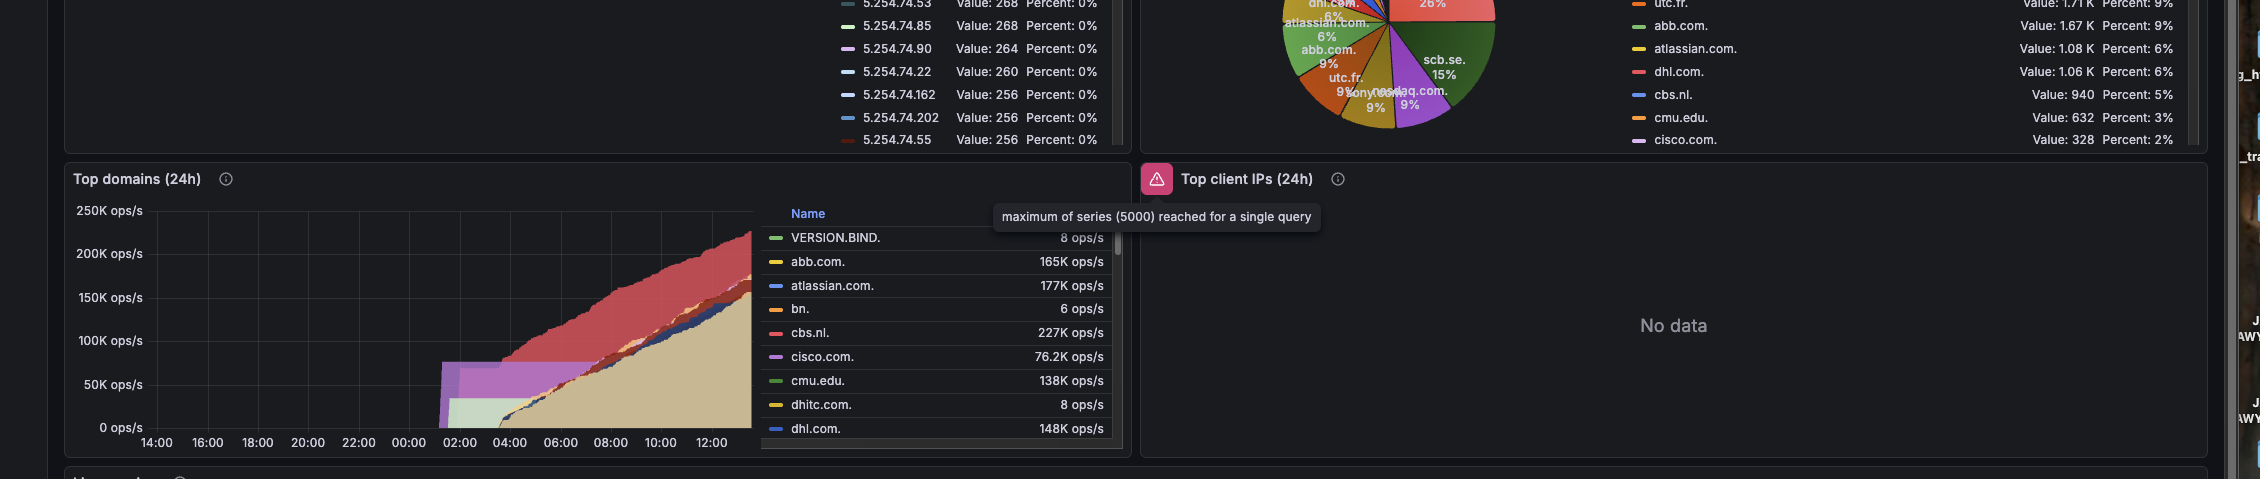Click the Top client IPs info icon
The width and height of the screenshot is (2260, 479).
tap(1338, 179)
